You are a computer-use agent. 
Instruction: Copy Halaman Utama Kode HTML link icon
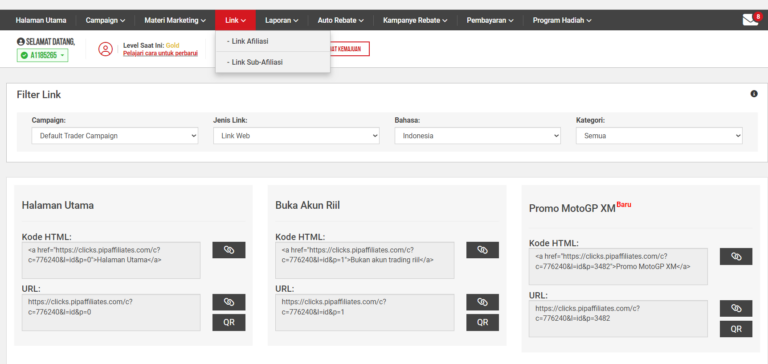229,250
